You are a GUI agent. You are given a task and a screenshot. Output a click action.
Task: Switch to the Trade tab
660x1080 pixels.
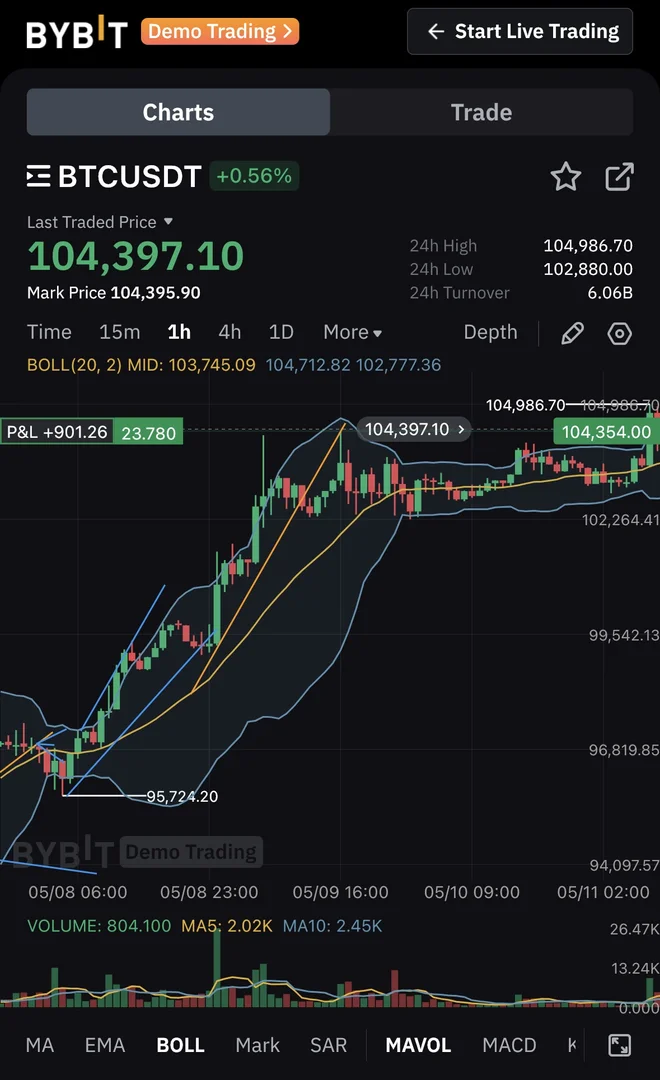click(481, 112)
